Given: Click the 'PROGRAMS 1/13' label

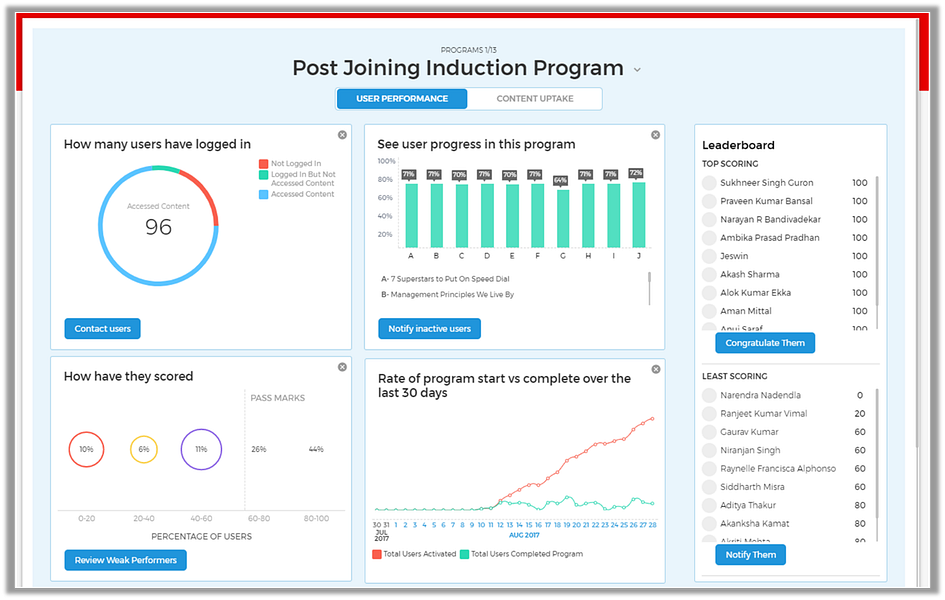Looking at the screenshot, I should point(468,50).
